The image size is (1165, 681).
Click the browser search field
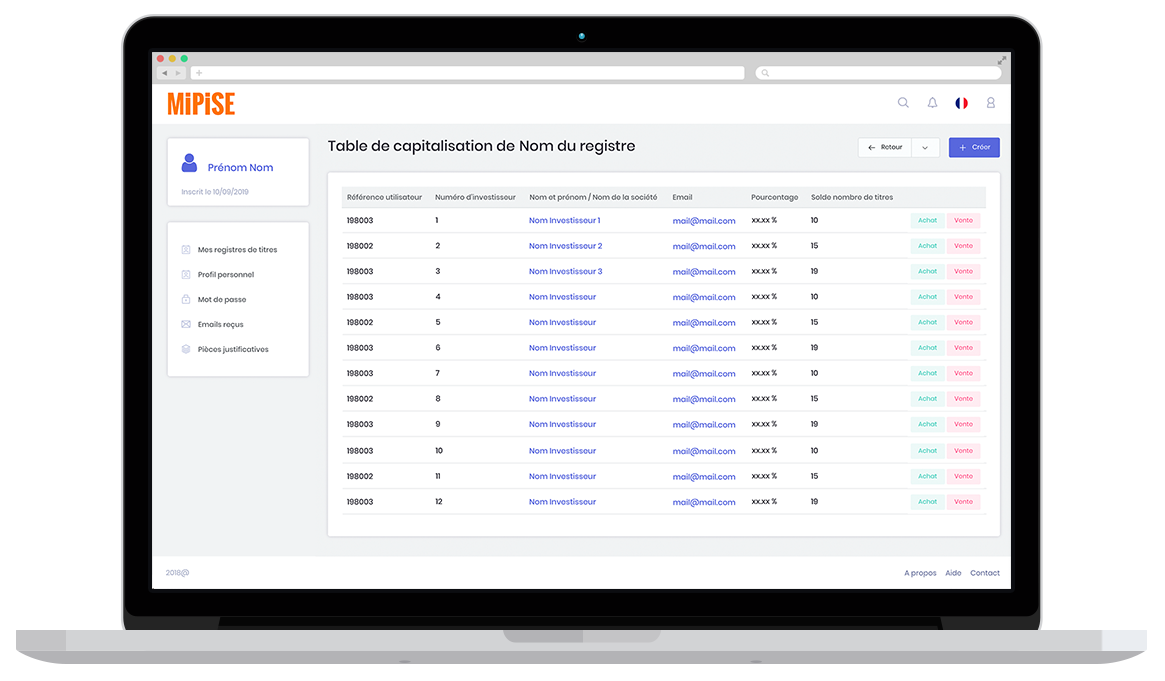pos(878,73)
